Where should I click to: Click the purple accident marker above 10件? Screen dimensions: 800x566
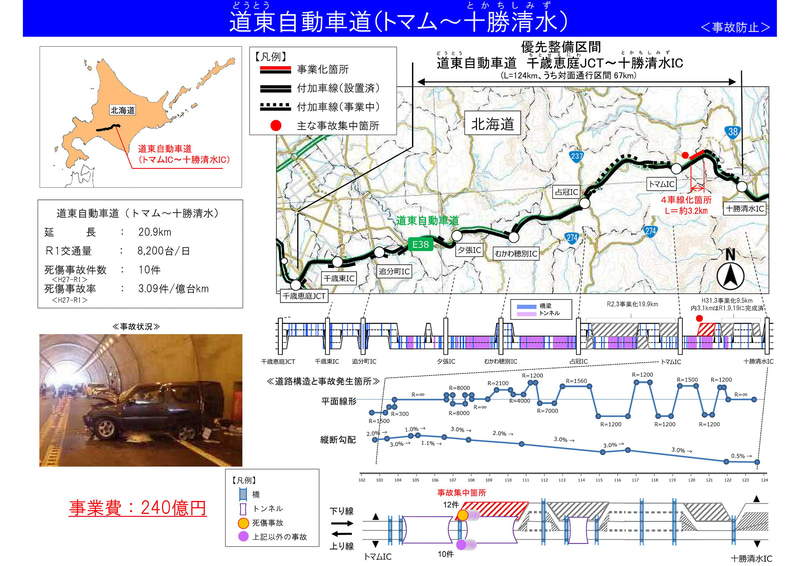tap(462, 545)
